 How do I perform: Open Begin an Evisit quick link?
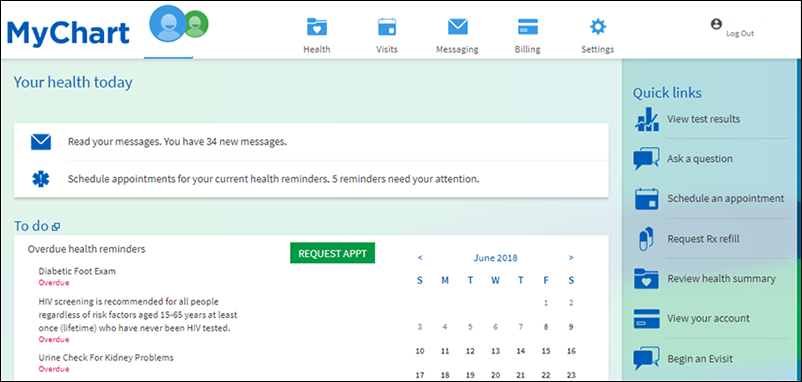click(x=700, y=358)
